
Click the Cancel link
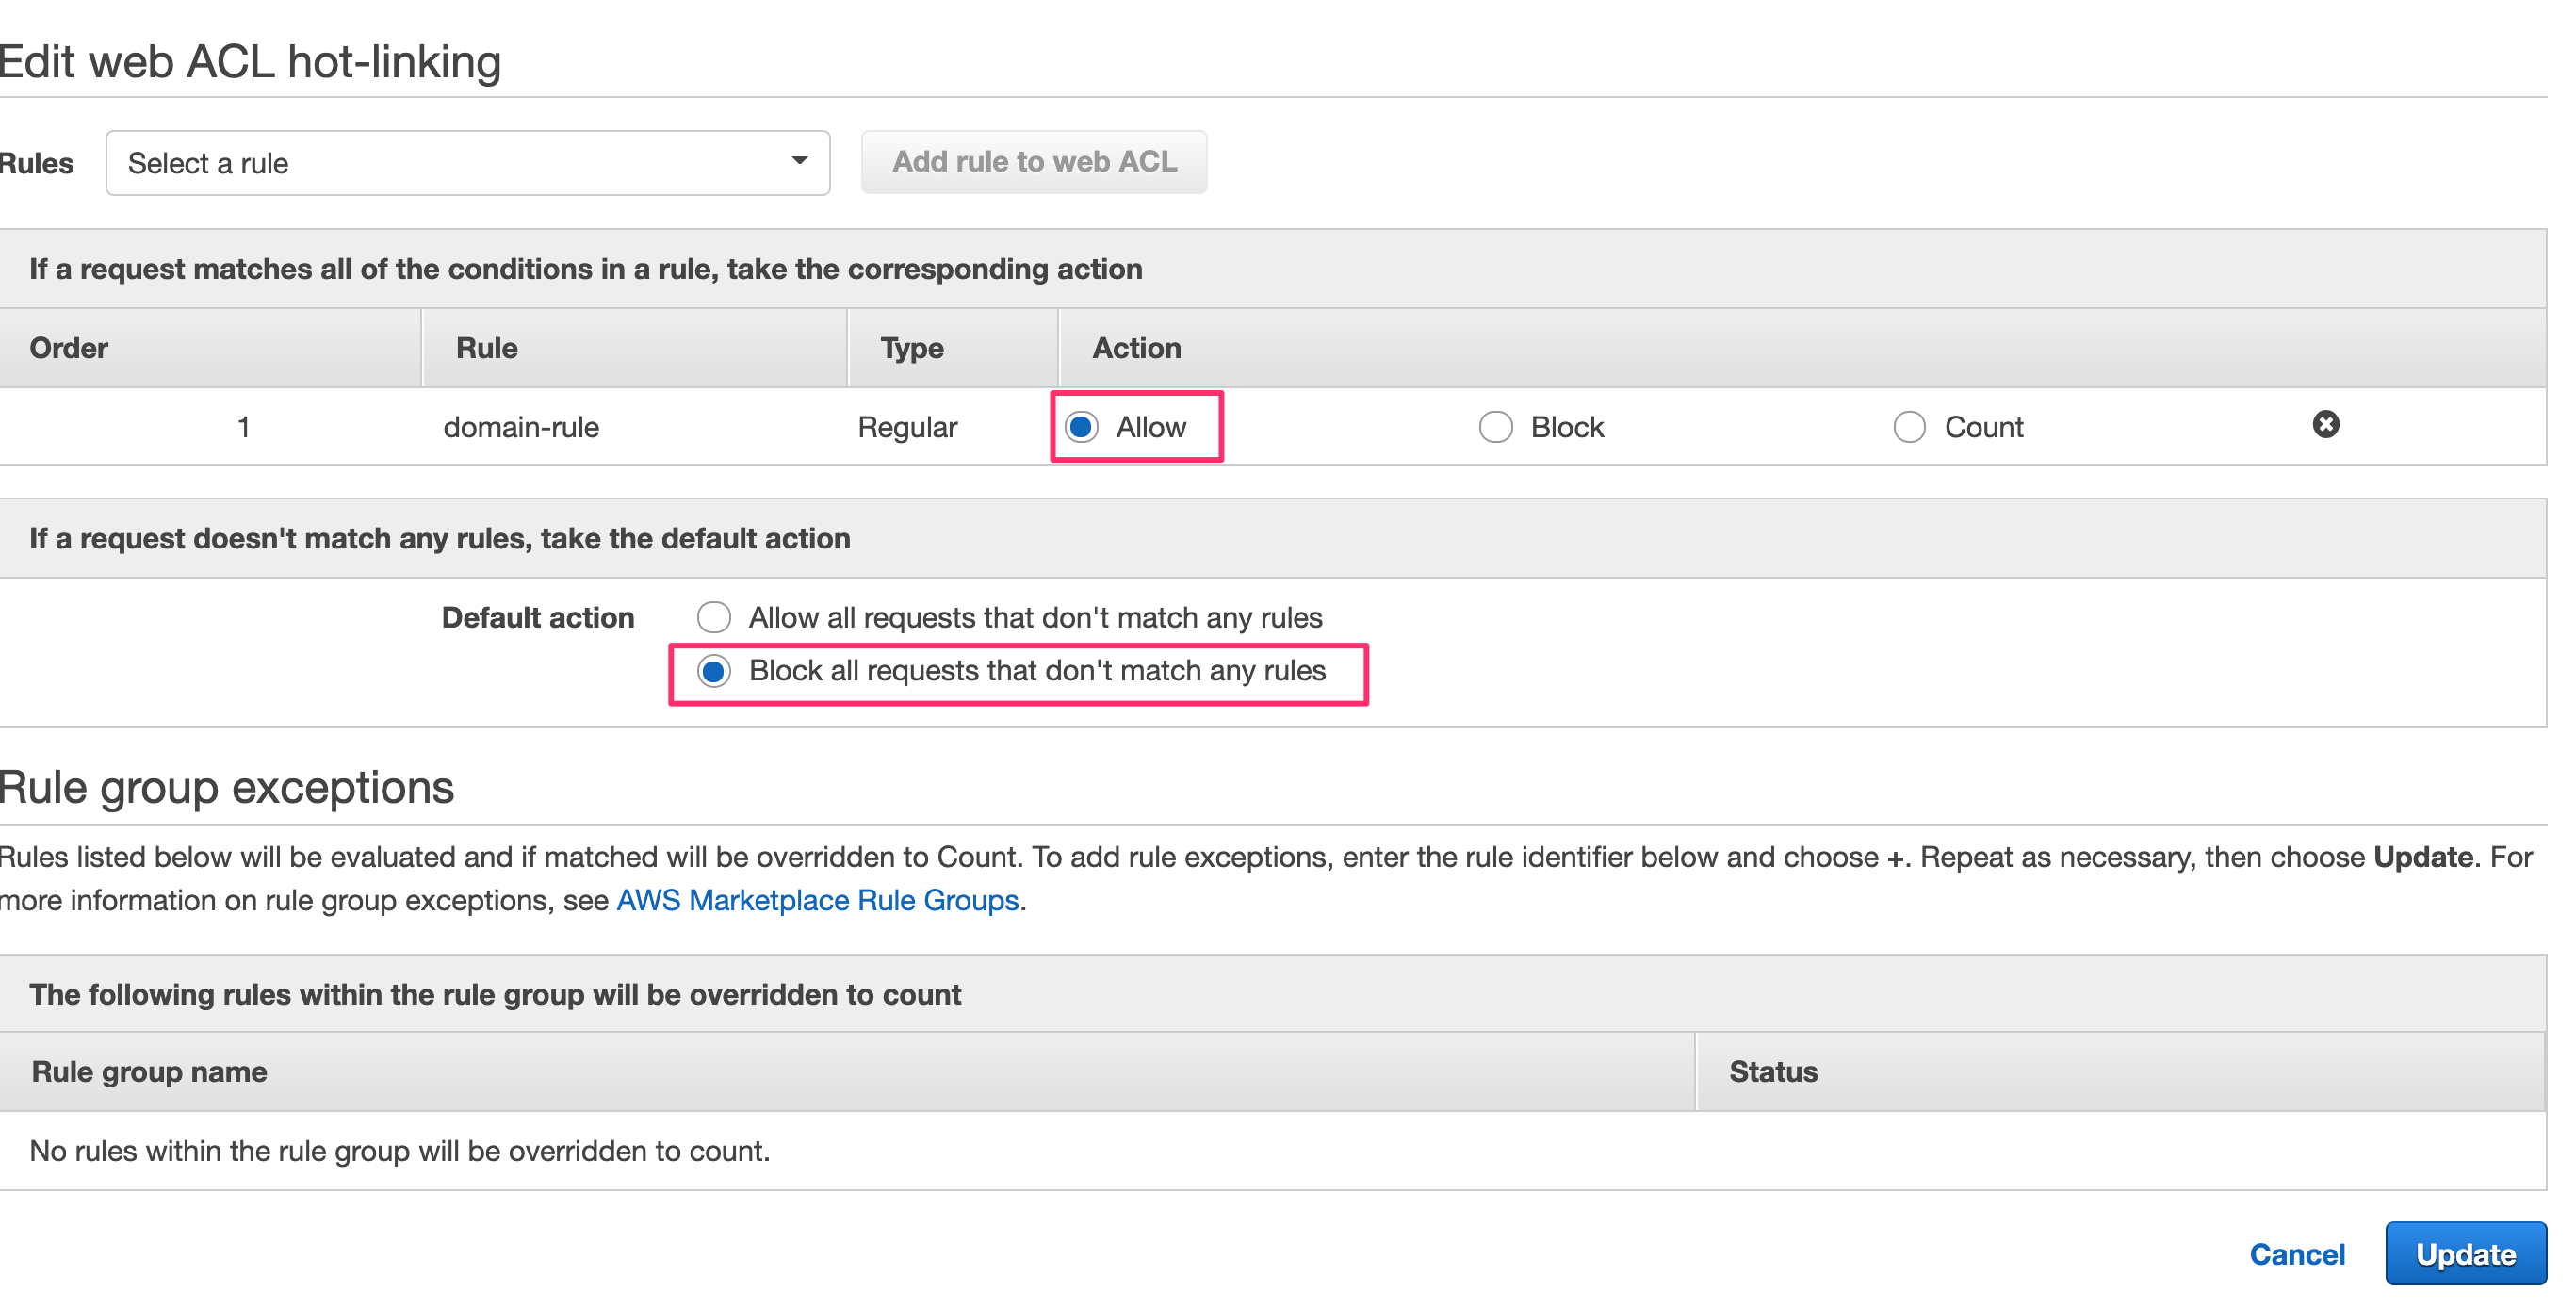pyautogui.click(x=2296, y=1254)
